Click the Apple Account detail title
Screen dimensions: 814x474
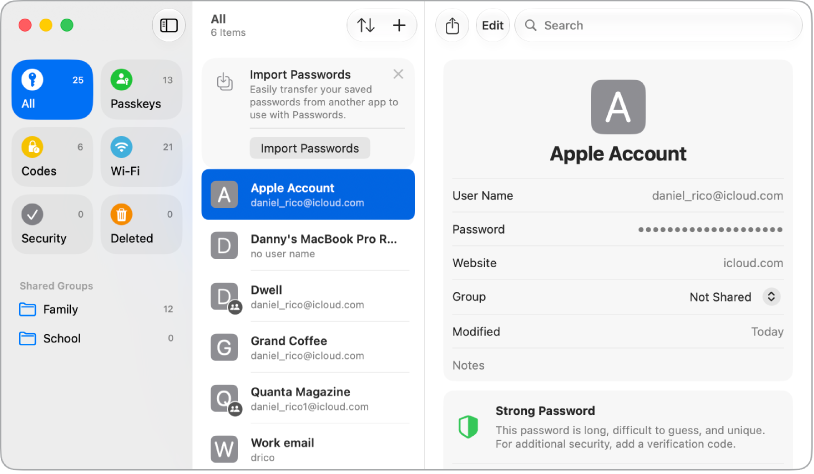(618, 154)
